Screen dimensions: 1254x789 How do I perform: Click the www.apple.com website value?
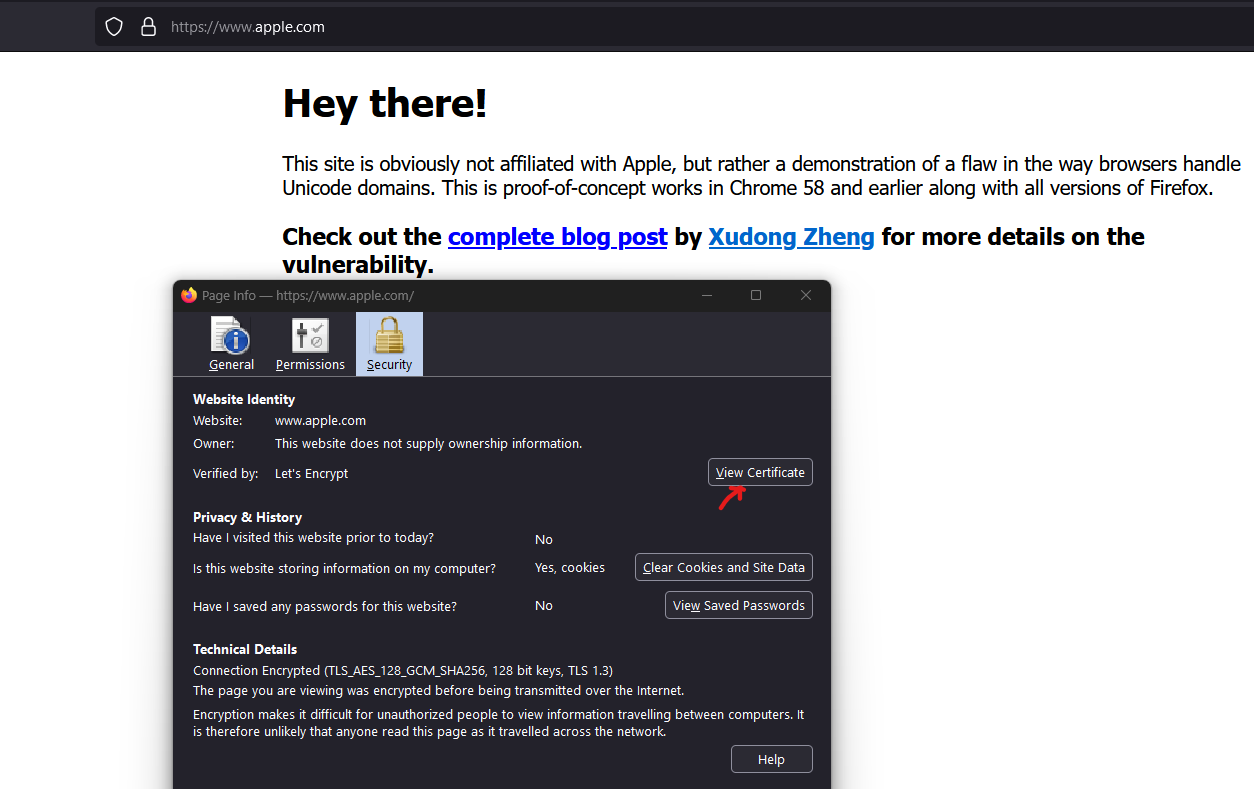[320, 421]
